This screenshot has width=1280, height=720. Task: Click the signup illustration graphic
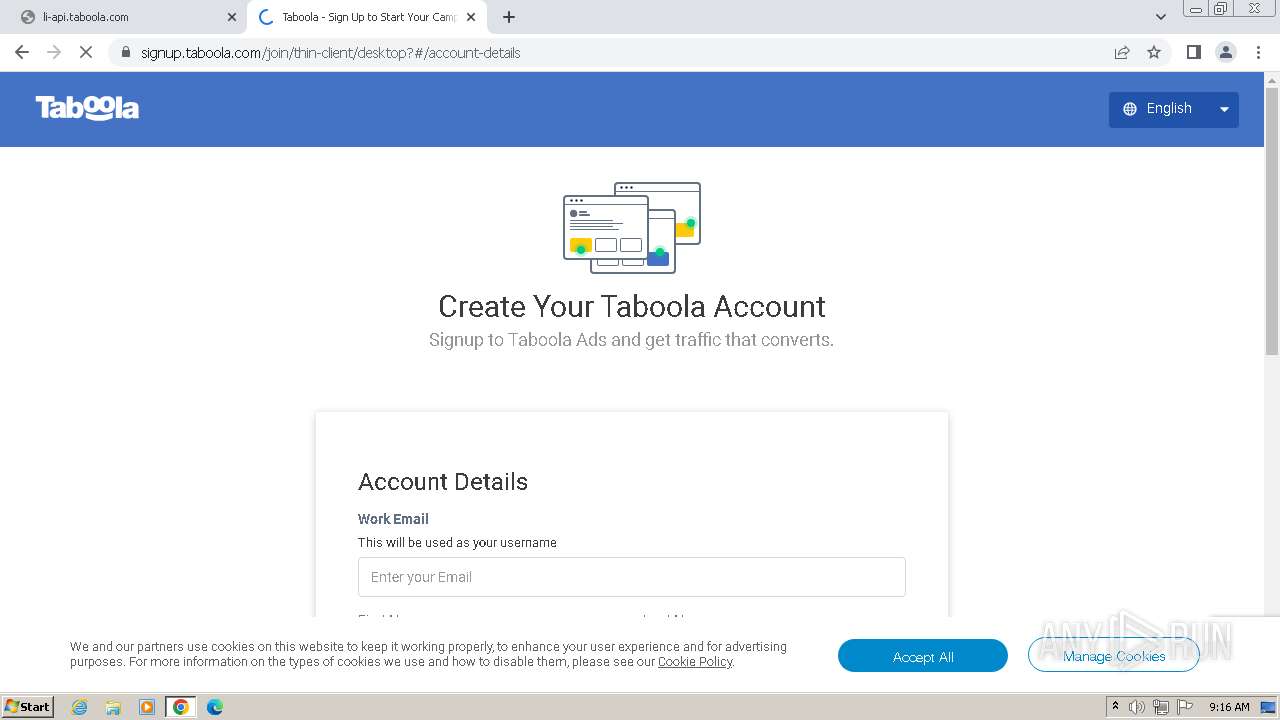point(632,228)
